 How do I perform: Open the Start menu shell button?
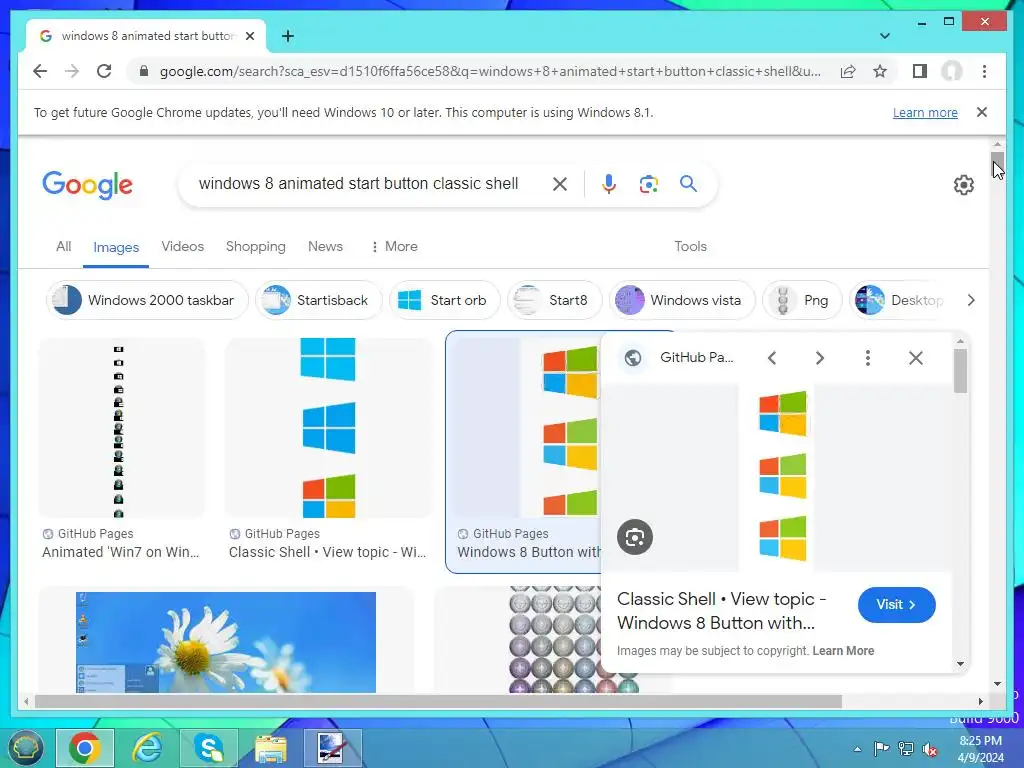point(25,748)
